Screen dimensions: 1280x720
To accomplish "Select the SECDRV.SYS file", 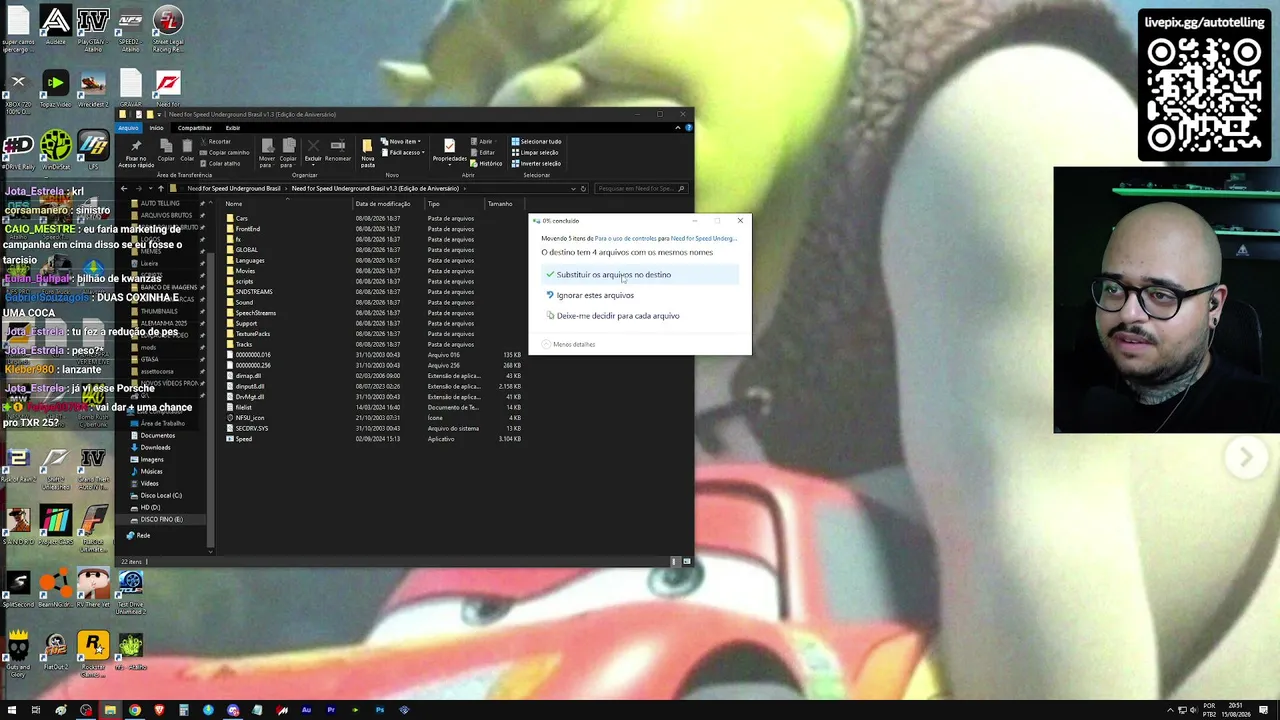I will pyautogui.click(x=251, y=428).
